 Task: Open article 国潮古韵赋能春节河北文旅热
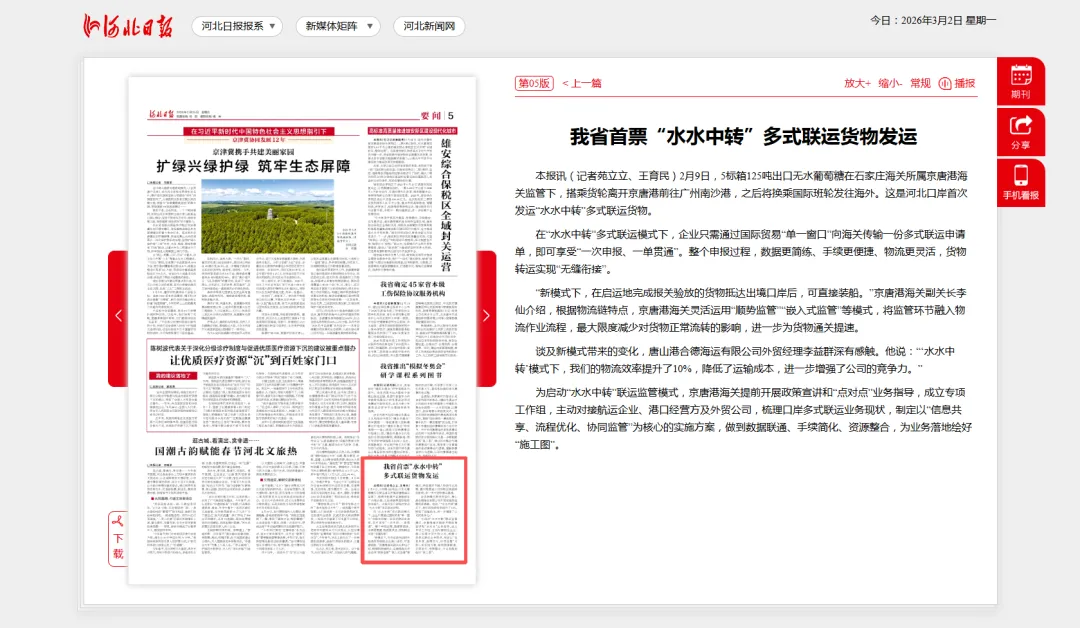226,450
